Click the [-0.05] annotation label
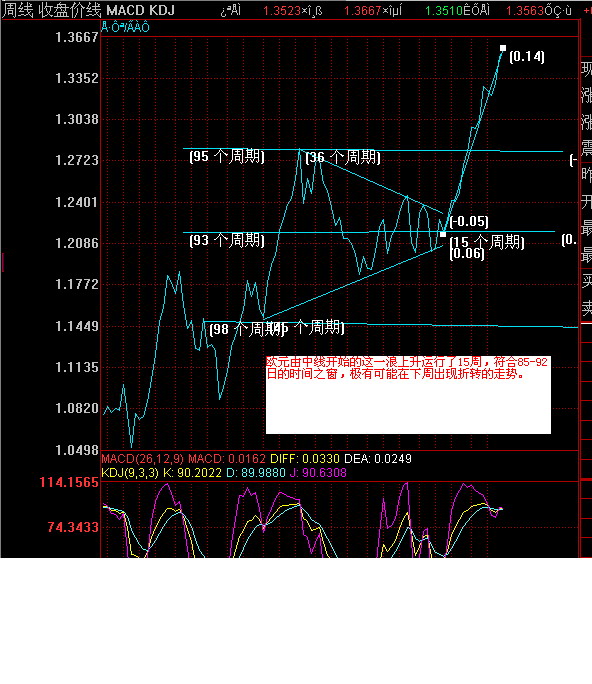592x684 pixels. 469,221
